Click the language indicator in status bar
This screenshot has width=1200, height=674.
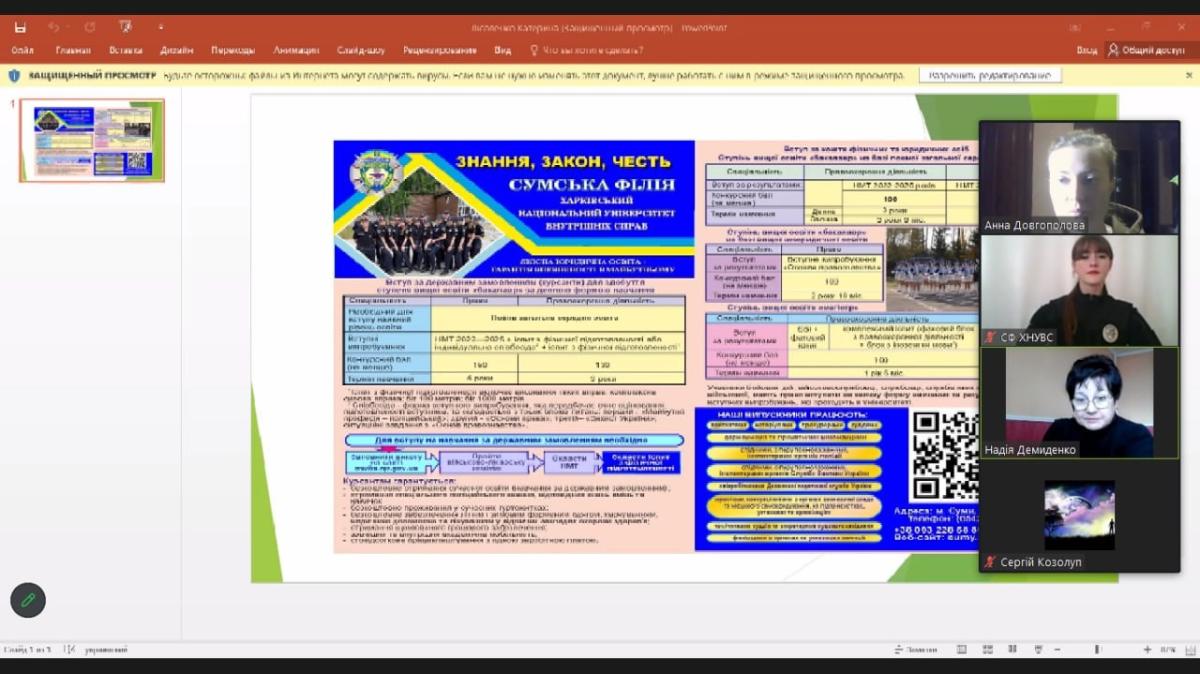105,650
